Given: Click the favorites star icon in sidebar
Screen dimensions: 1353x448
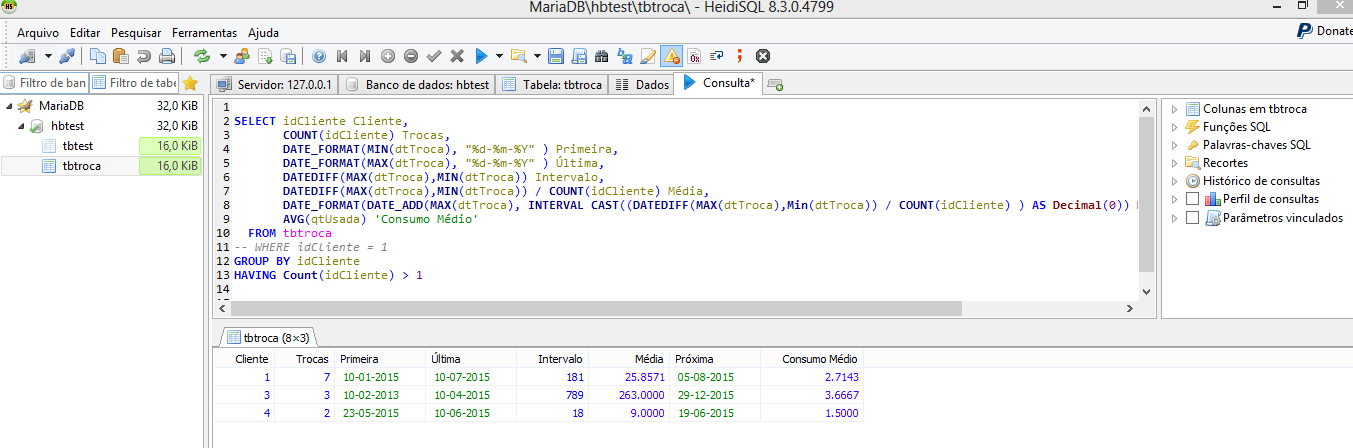Looking at the screenshot, I should [x=190, y=83].
